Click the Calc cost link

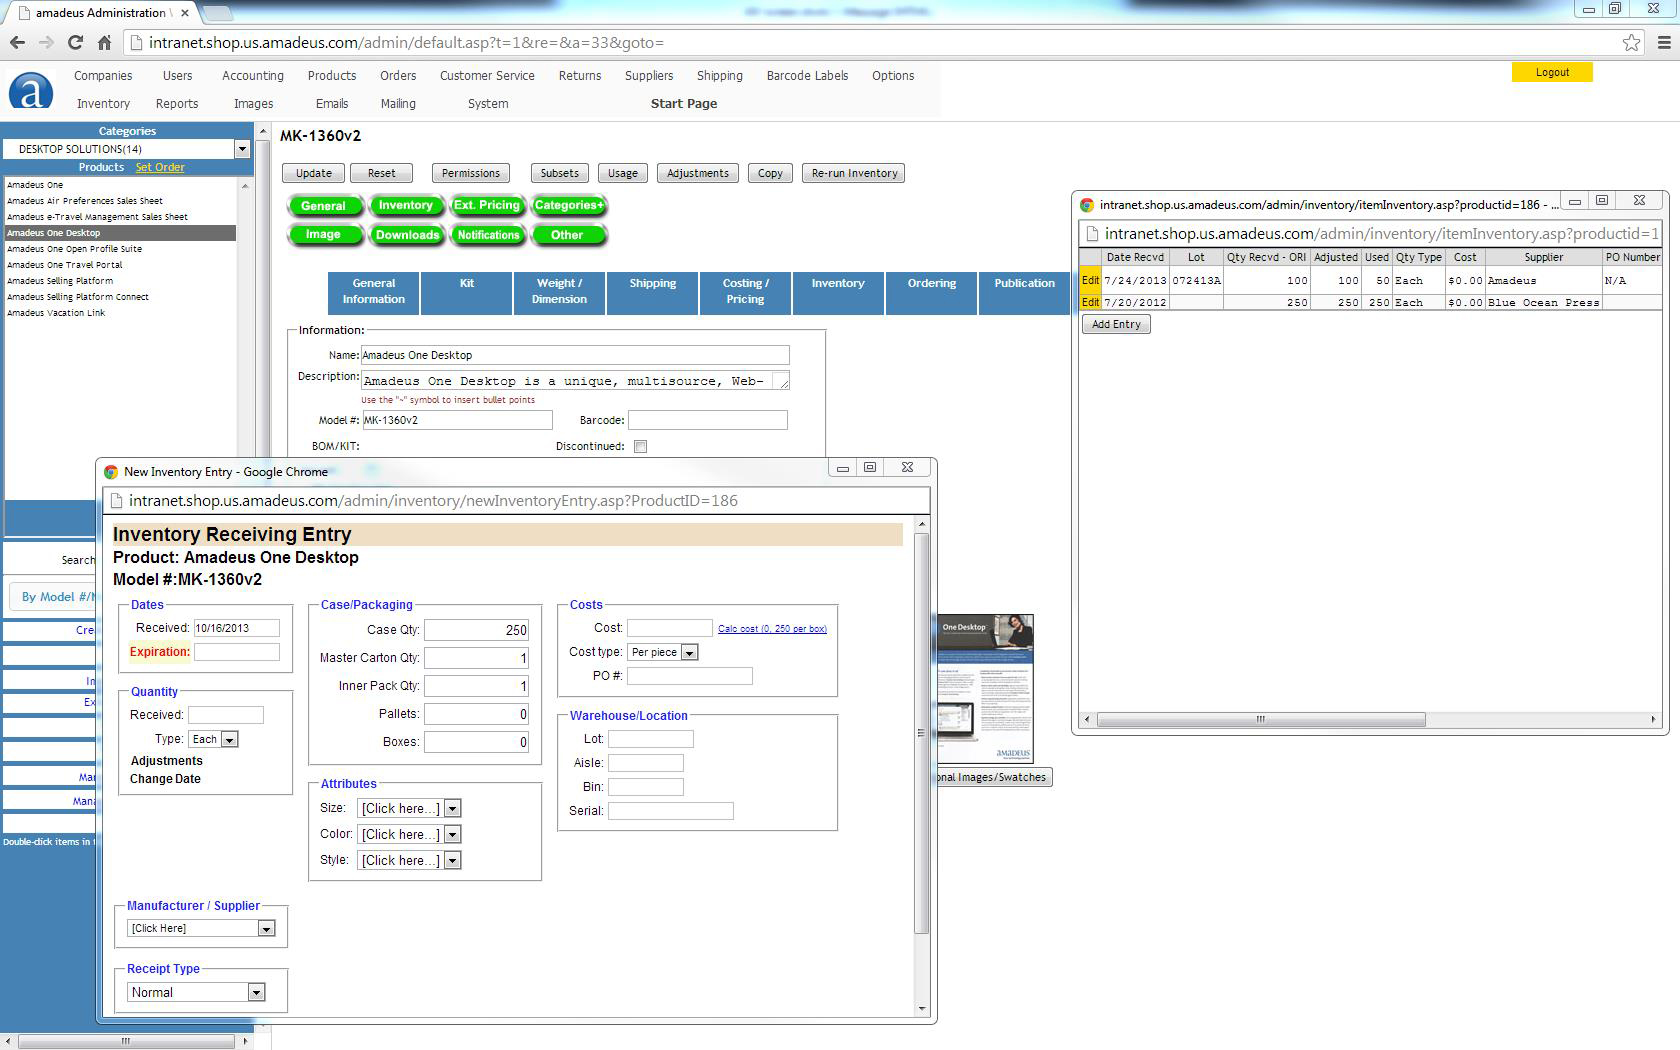[772, 629]
